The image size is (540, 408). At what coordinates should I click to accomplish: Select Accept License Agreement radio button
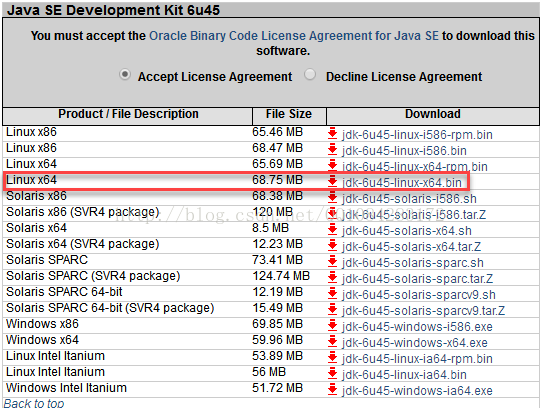125,74
